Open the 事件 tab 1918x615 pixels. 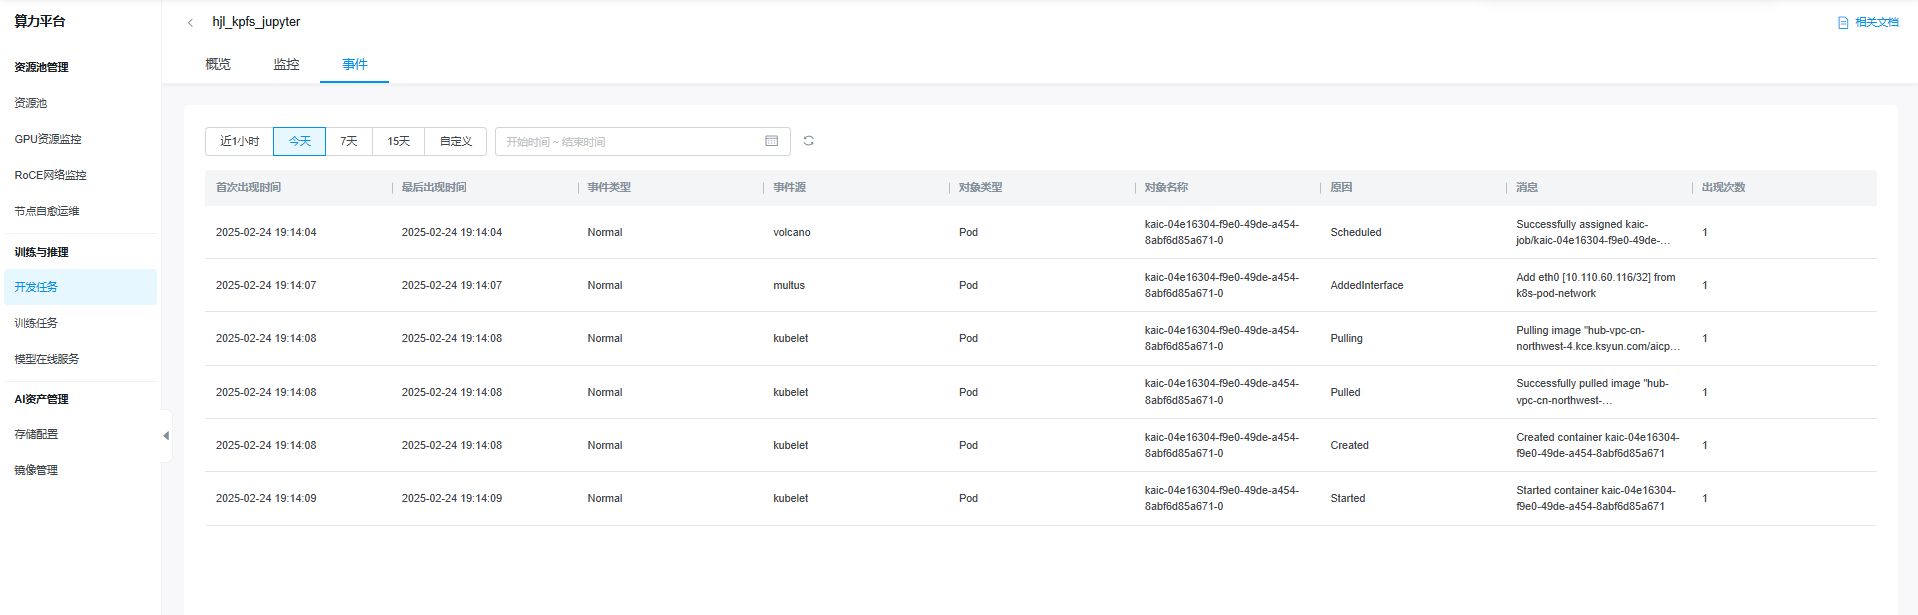(x=354, y=64)
